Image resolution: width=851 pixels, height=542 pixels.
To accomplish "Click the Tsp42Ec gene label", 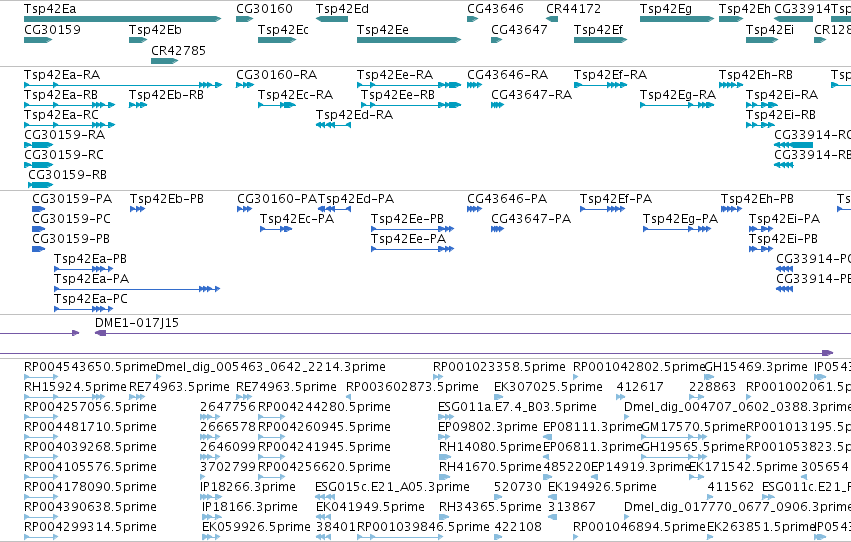I will pyautogui.click(x=283, y=30).
